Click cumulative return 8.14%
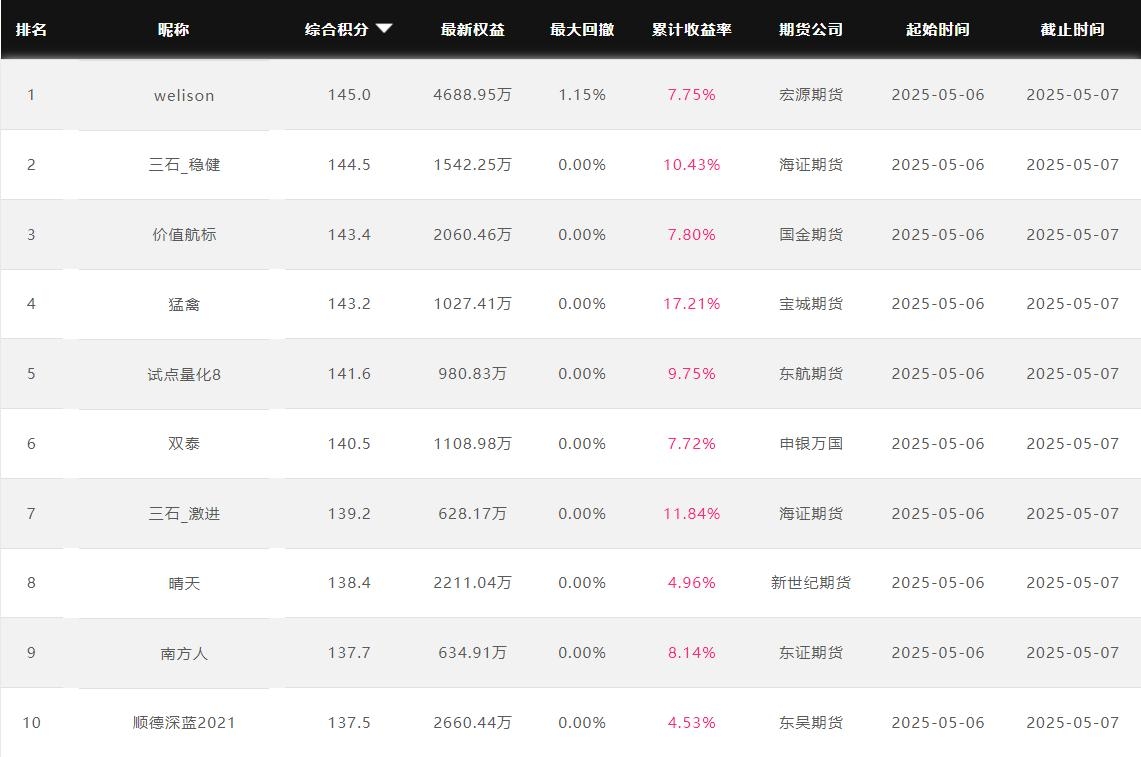The width and height of the screenshot is (1141, 757). pyautogui.click(x=691, y=652)
